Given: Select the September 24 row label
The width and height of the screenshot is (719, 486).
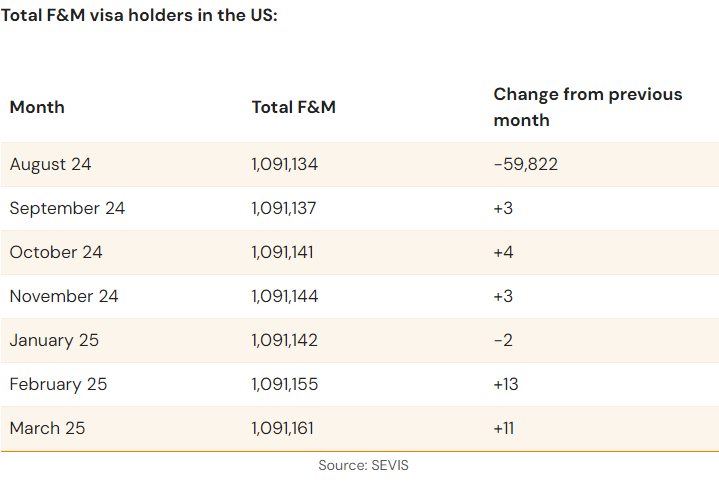Looking at the screenshot, I should pos(67,208).
